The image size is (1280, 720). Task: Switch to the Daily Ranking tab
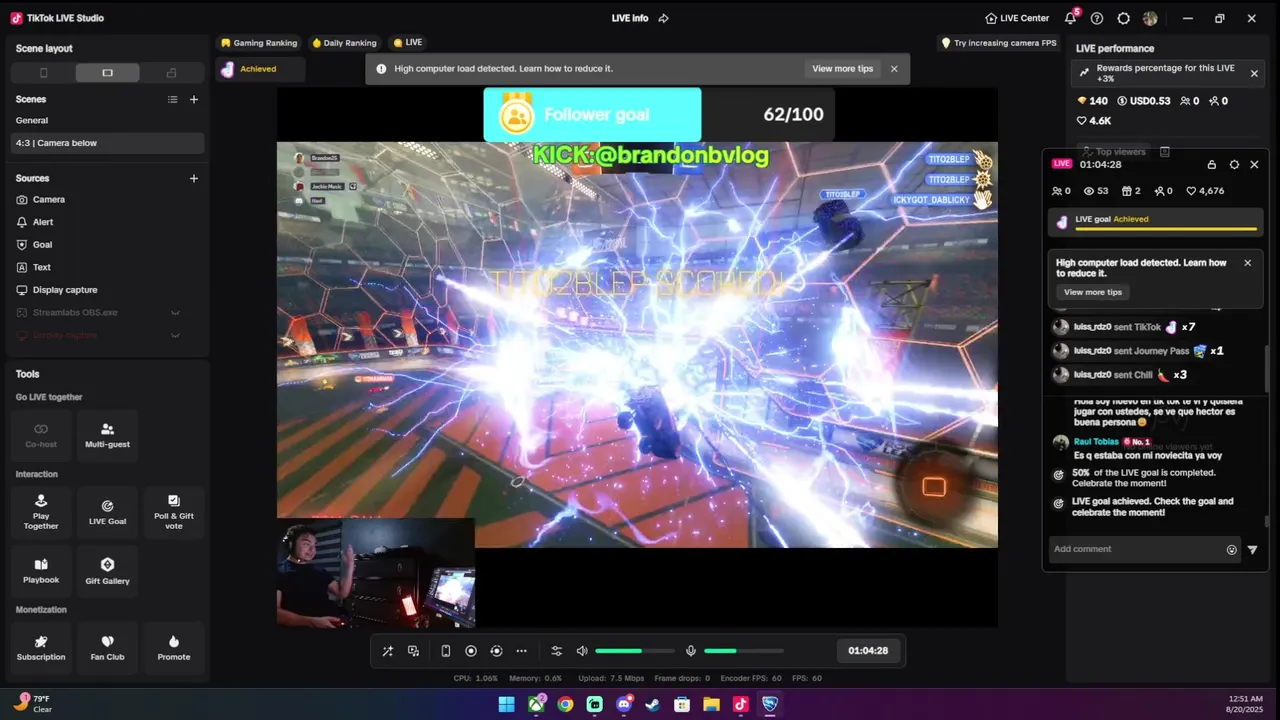tap(344, 43)
